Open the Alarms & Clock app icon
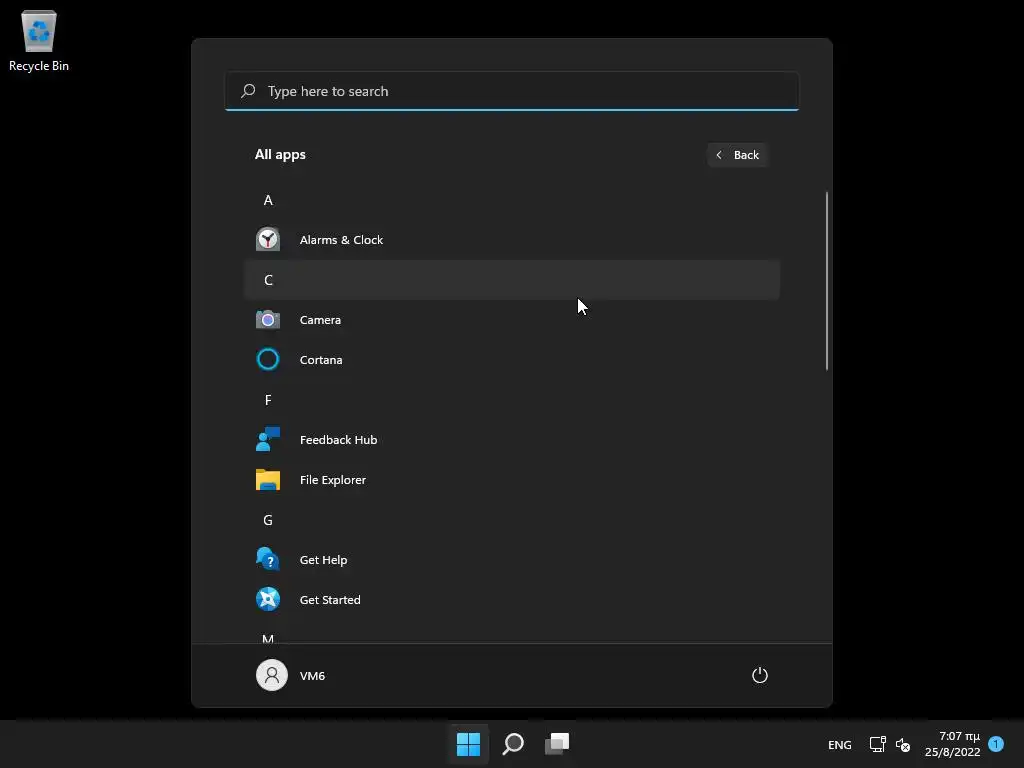This screenshot has height=768, width=1024. click(268, 240)
